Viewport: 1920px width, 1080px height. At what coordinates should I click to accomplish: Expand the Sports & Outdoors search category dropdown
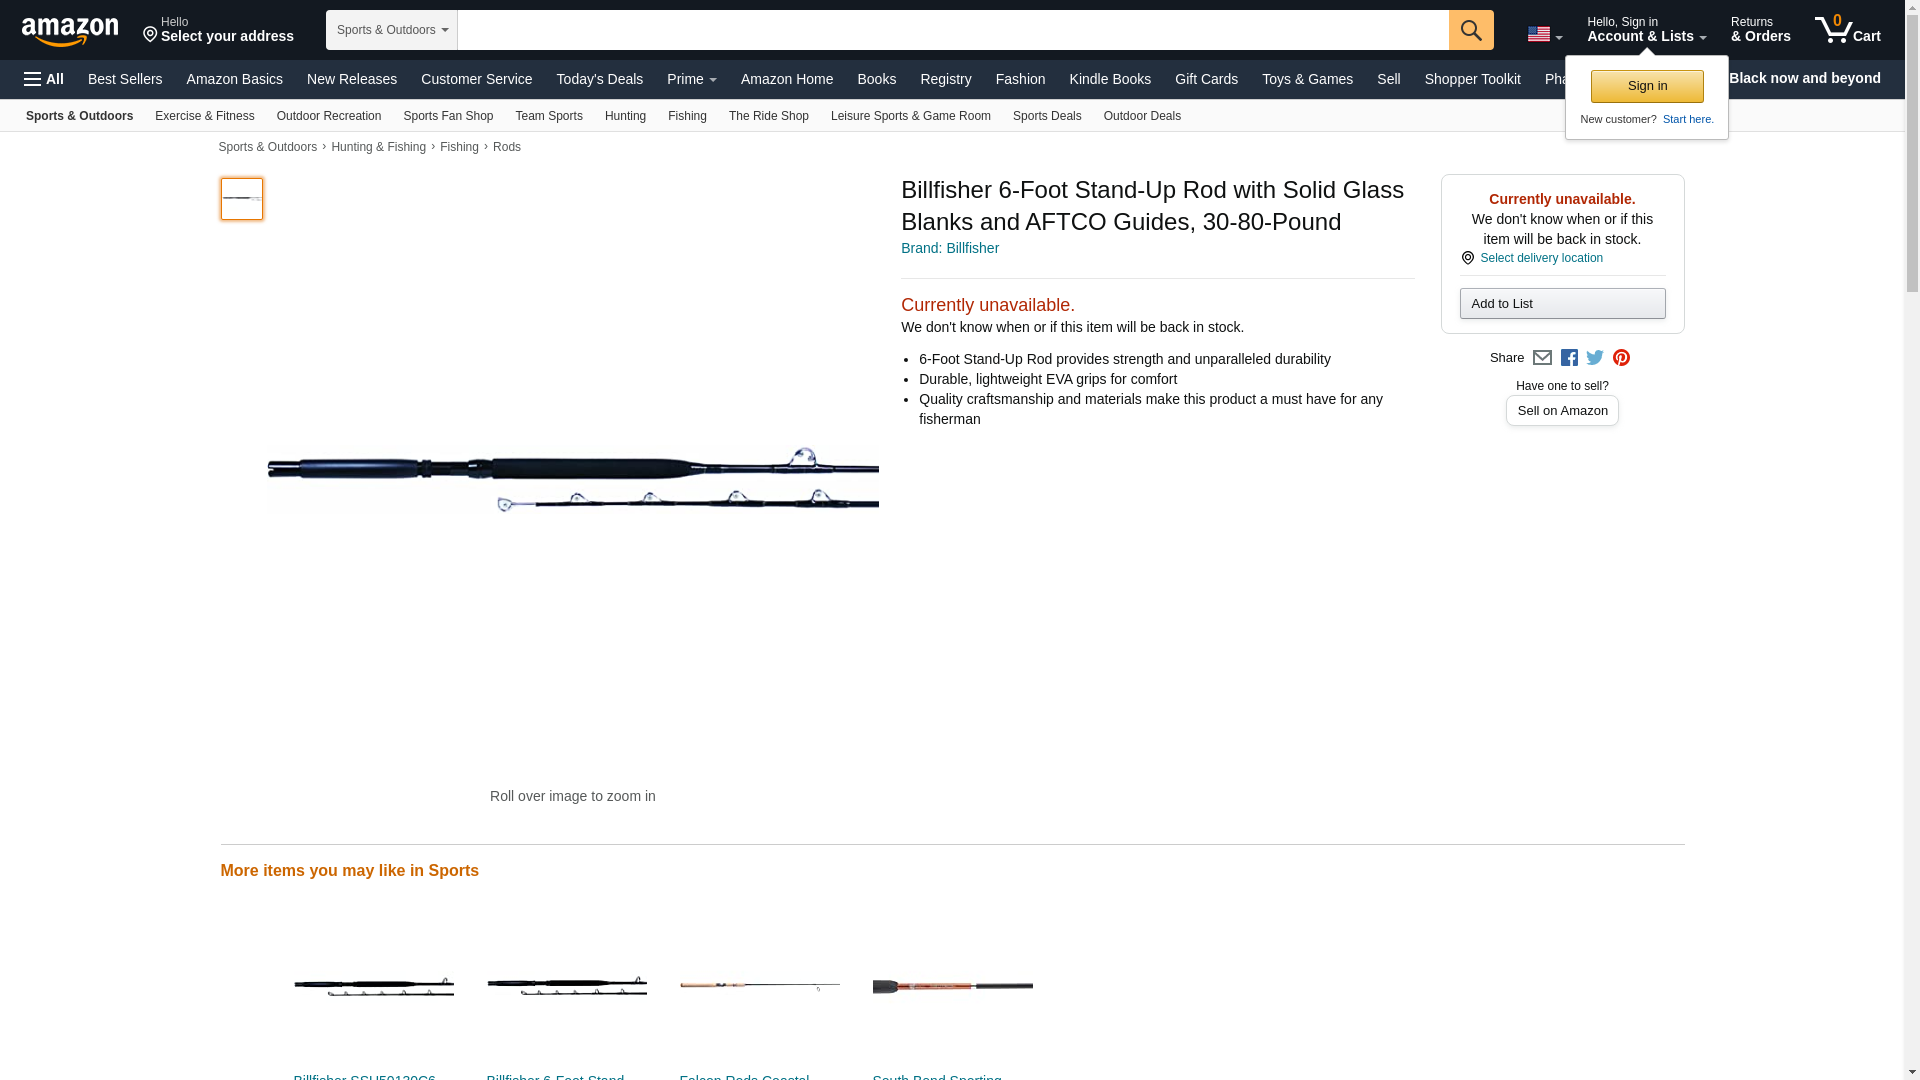tap(392, 30)
